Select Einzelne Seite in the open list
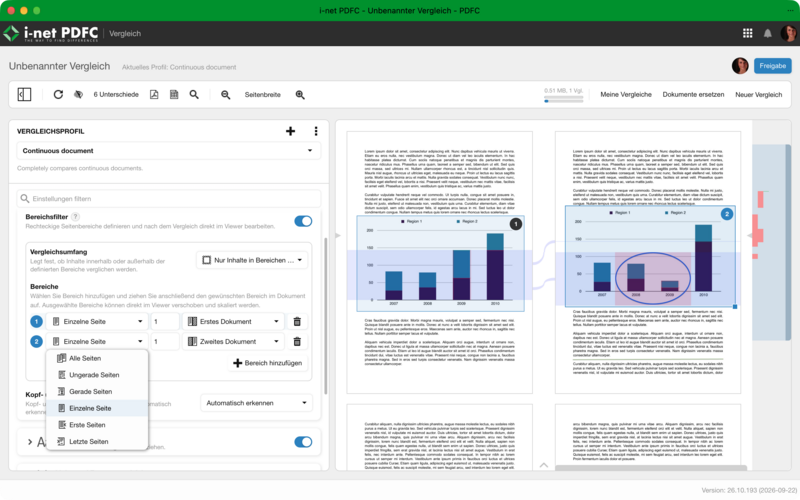 [97, 408]
